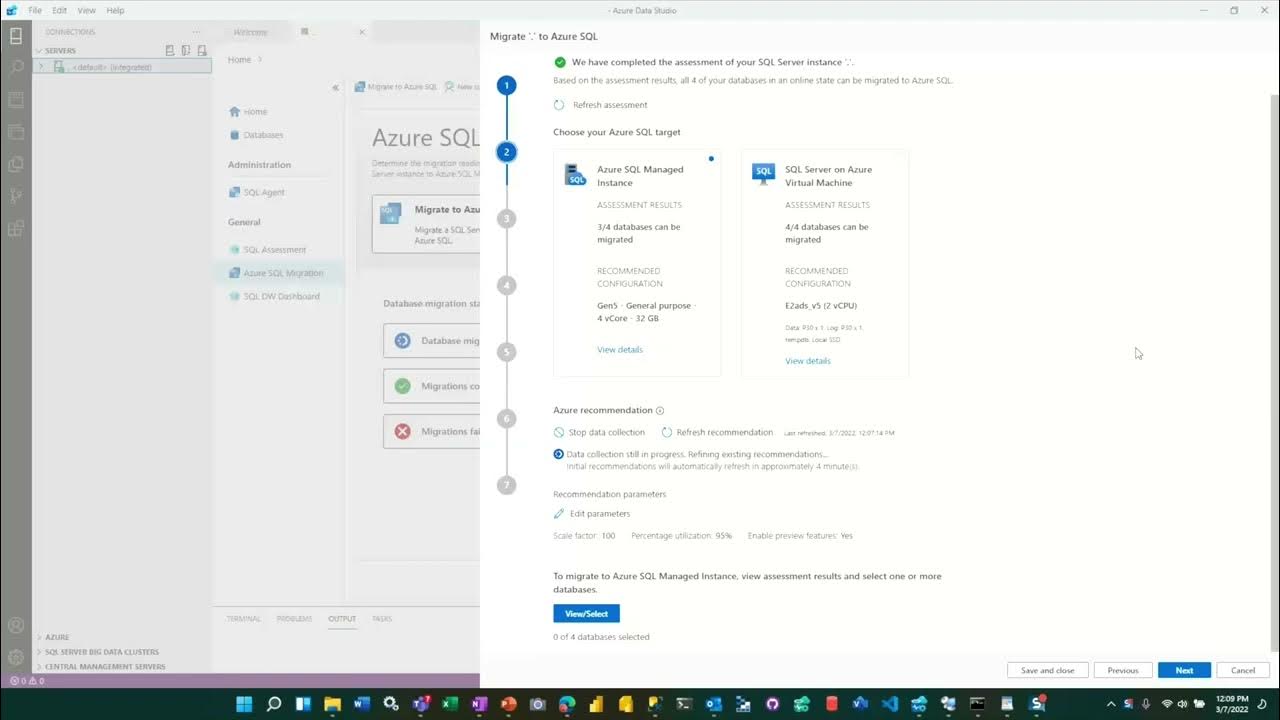Click the Azure SQL Managed Instance card icon
The height and width of the screenshot is (720, 1280).
tap(575, 174)
